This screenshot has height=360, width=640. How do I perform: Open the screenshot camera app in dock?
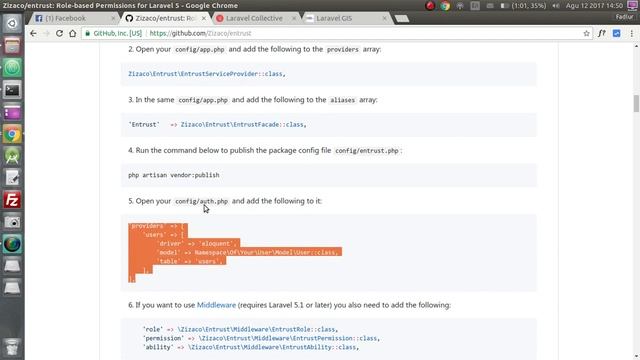point(12,222)
